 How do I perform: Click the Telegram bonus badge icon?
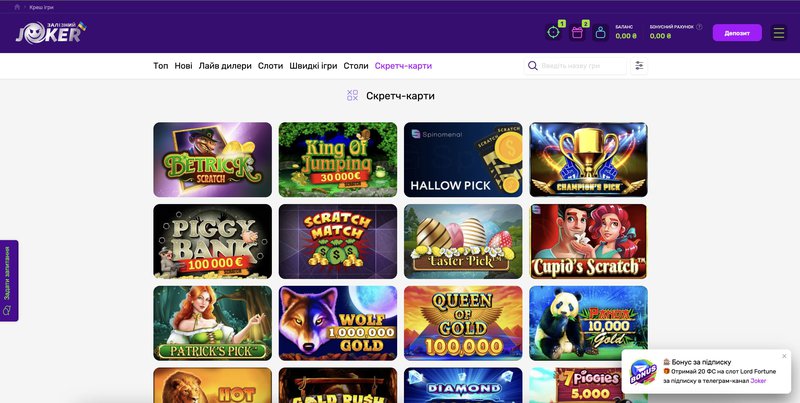(643, 372)
